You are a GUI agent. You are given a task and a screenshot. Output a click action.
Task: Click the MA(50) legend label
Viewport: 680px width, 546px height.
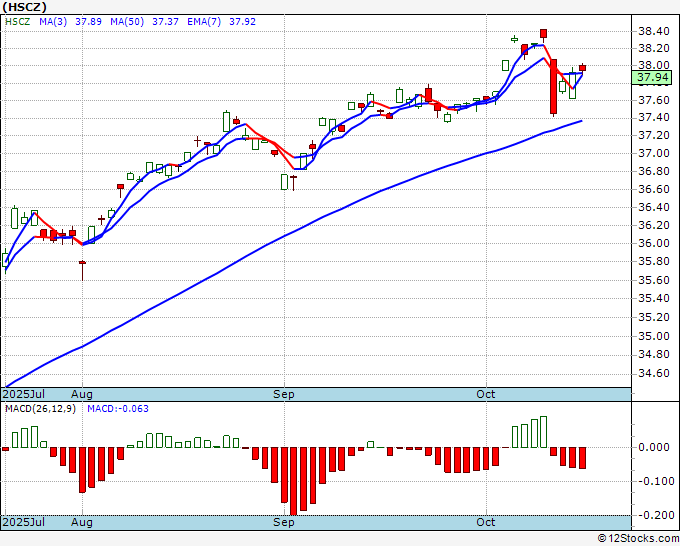[127, 22]
